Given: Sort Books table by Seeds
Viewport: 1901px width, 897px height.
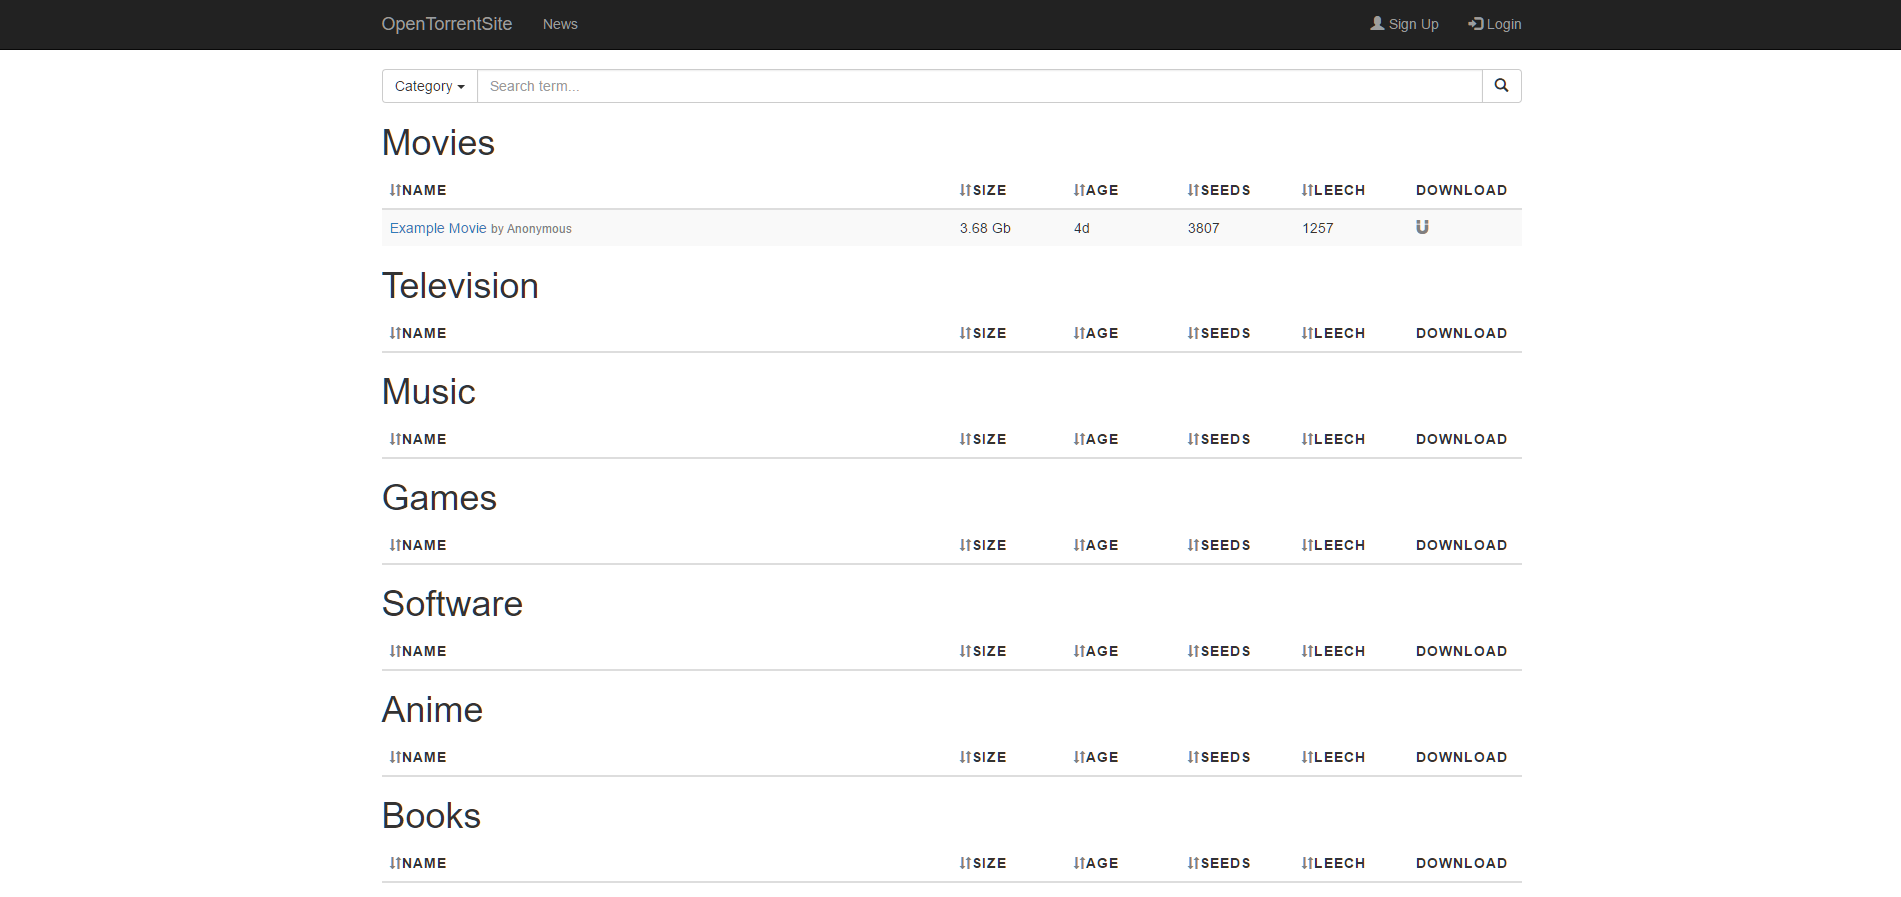Looking at the screenshot, I should pyautogui.click(x=1219, y=863).
